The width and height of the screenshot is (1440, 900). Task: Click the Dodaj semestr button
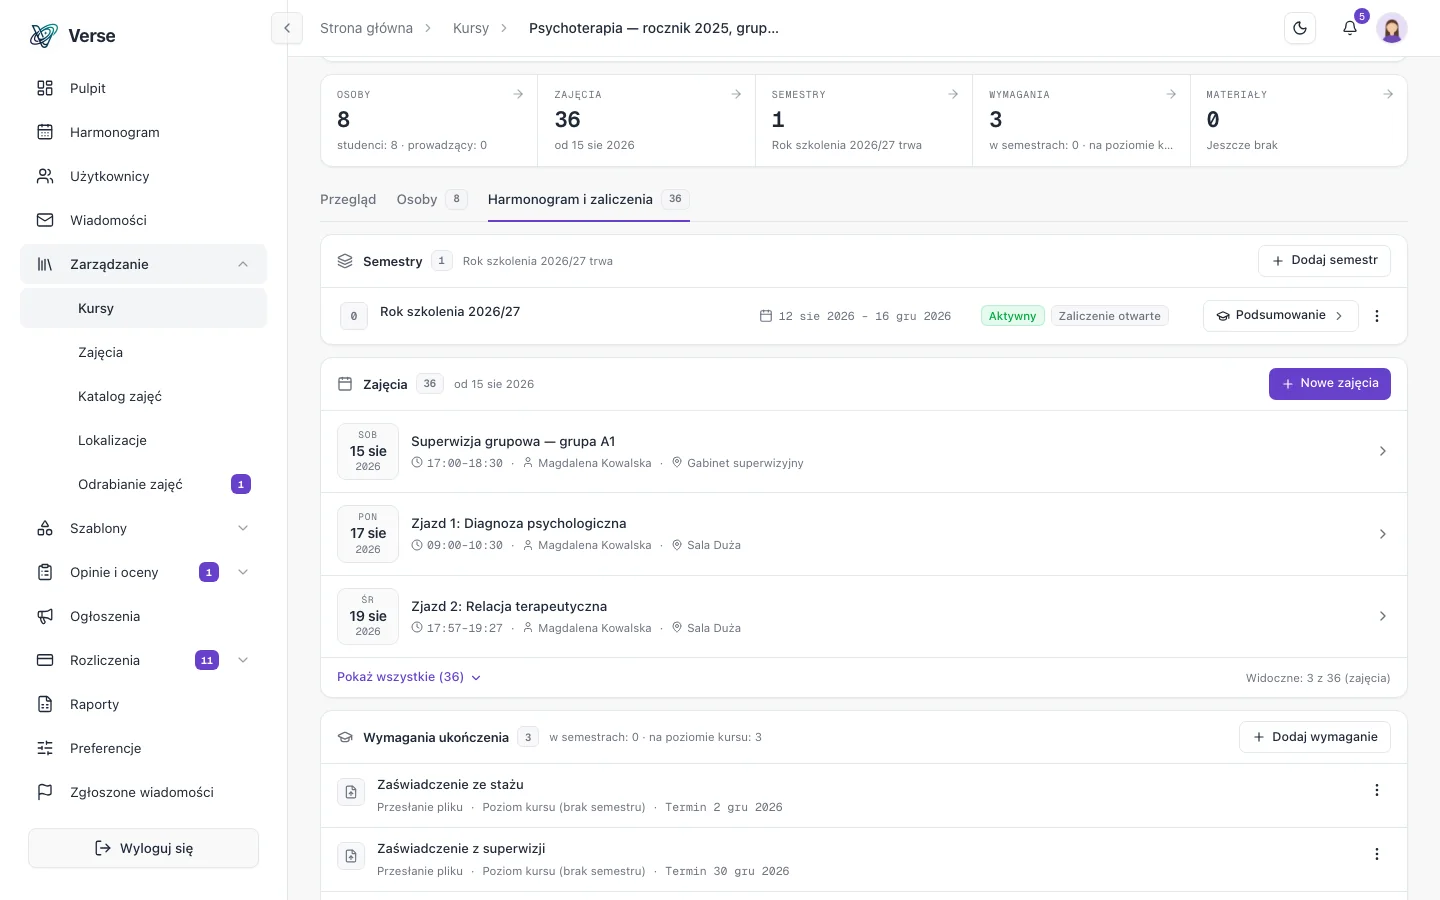(1324, 261)
